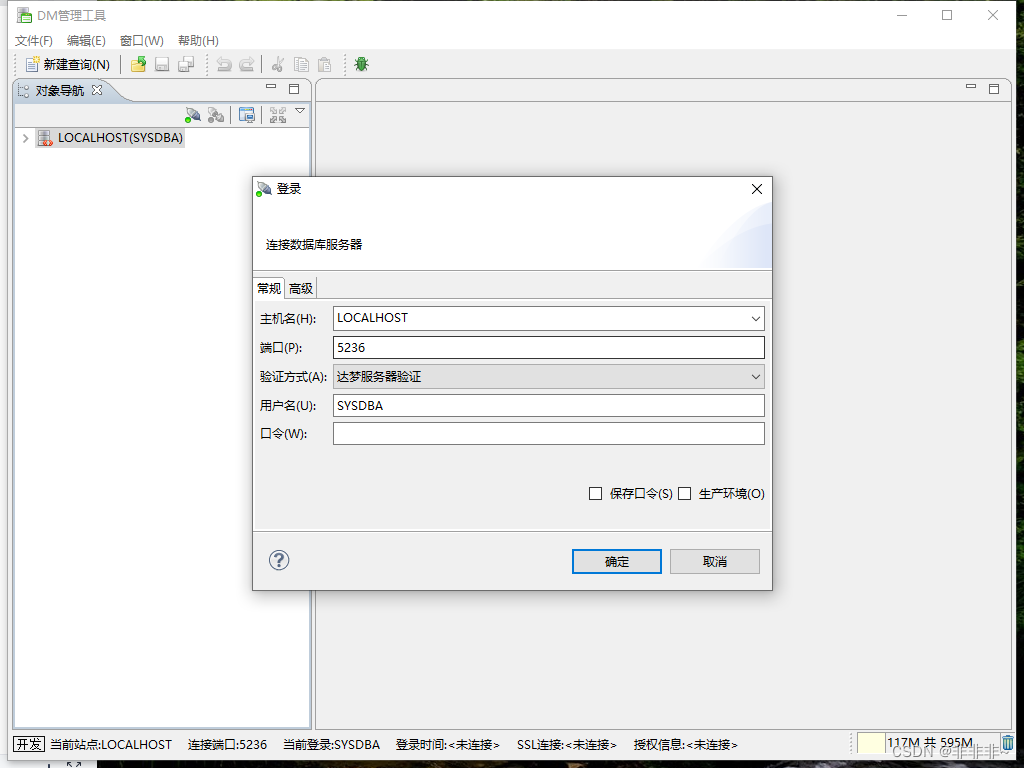Minimize the right editor area panel

click(971, 86)
